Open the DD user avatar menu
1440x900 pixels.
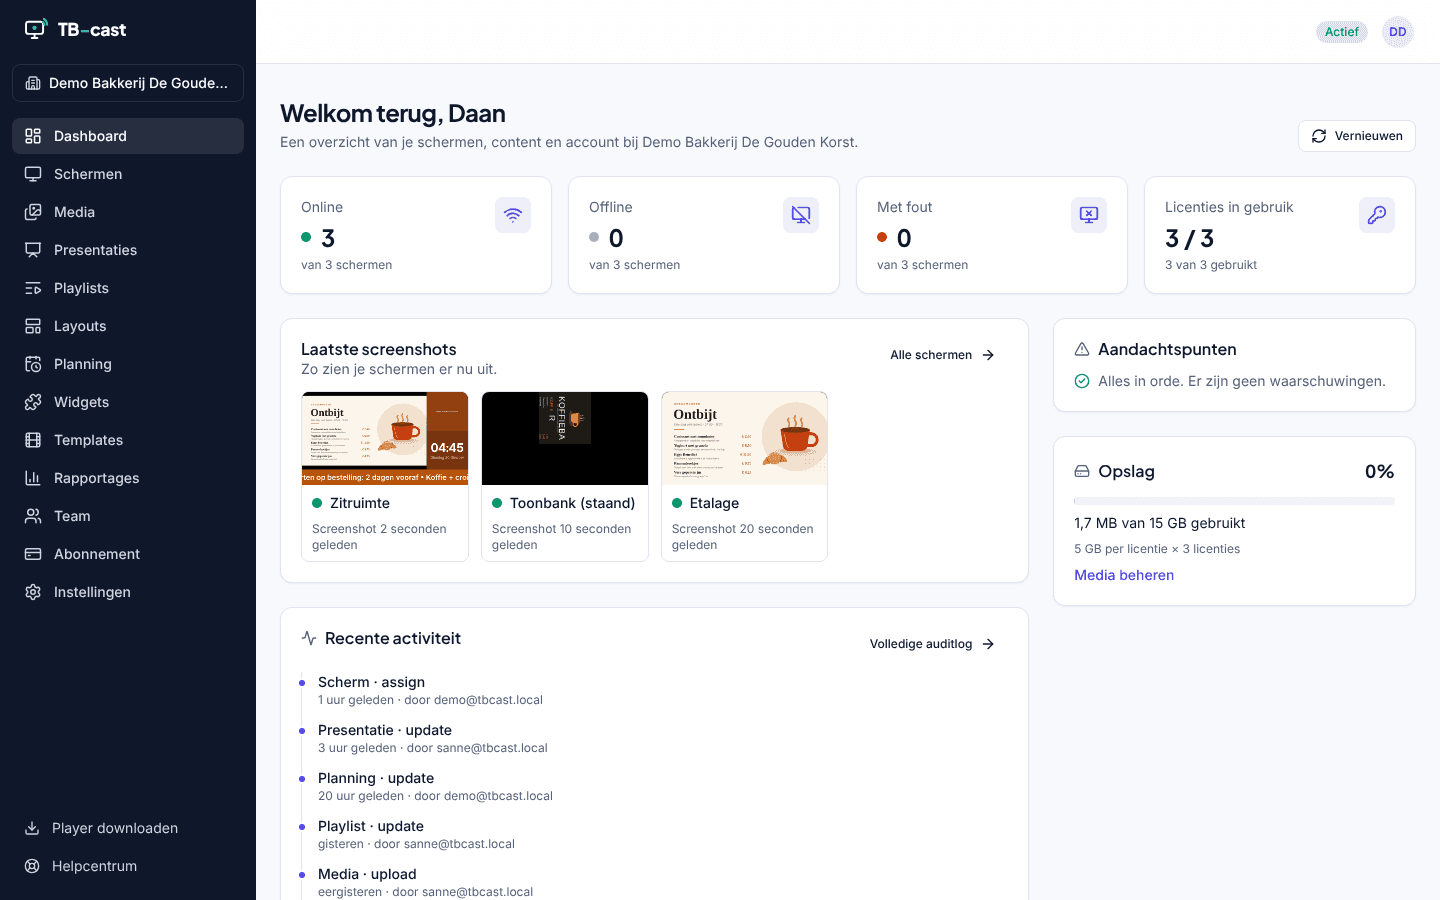[1398, 32]
